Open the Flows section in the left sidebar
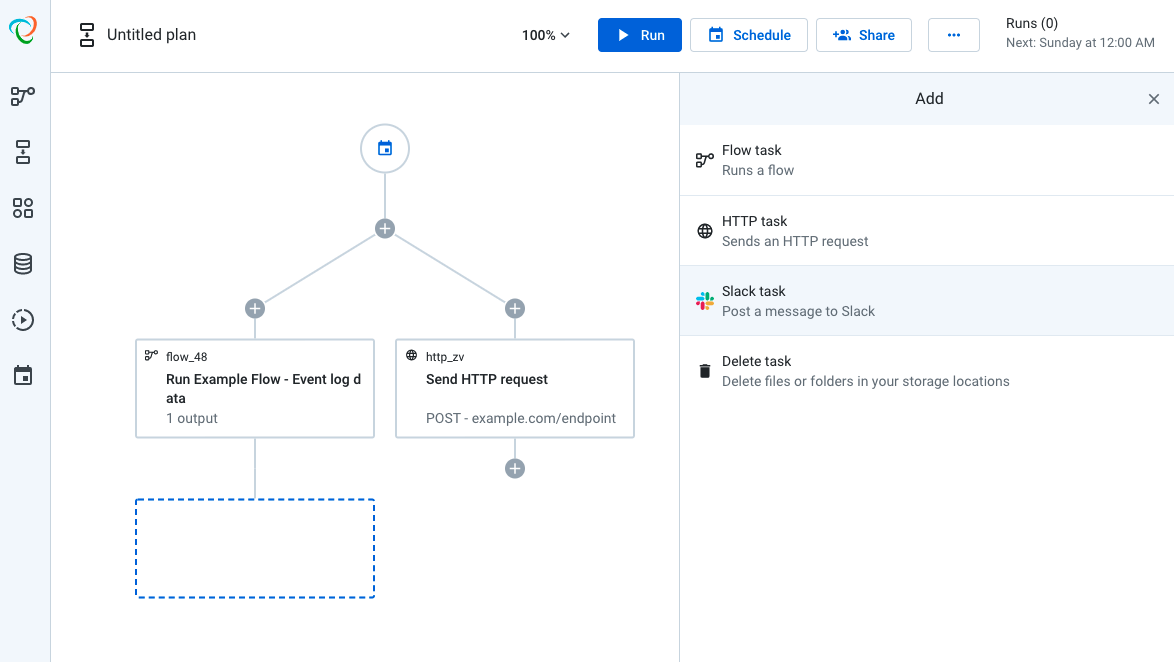Screen dimensions: 1174x662 (22, 96)
